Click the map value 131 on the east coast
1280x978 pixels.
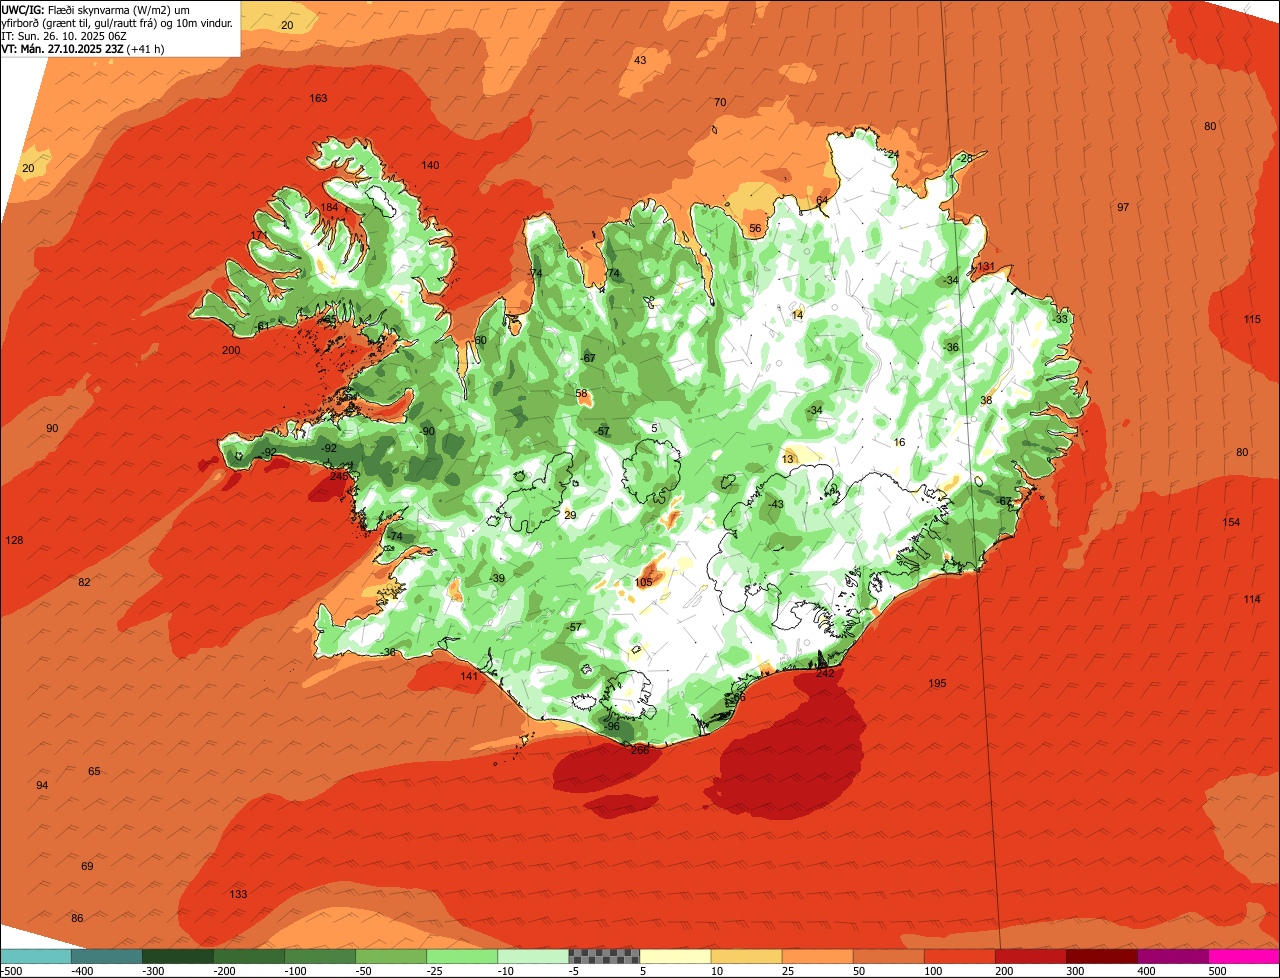point(986,266)
